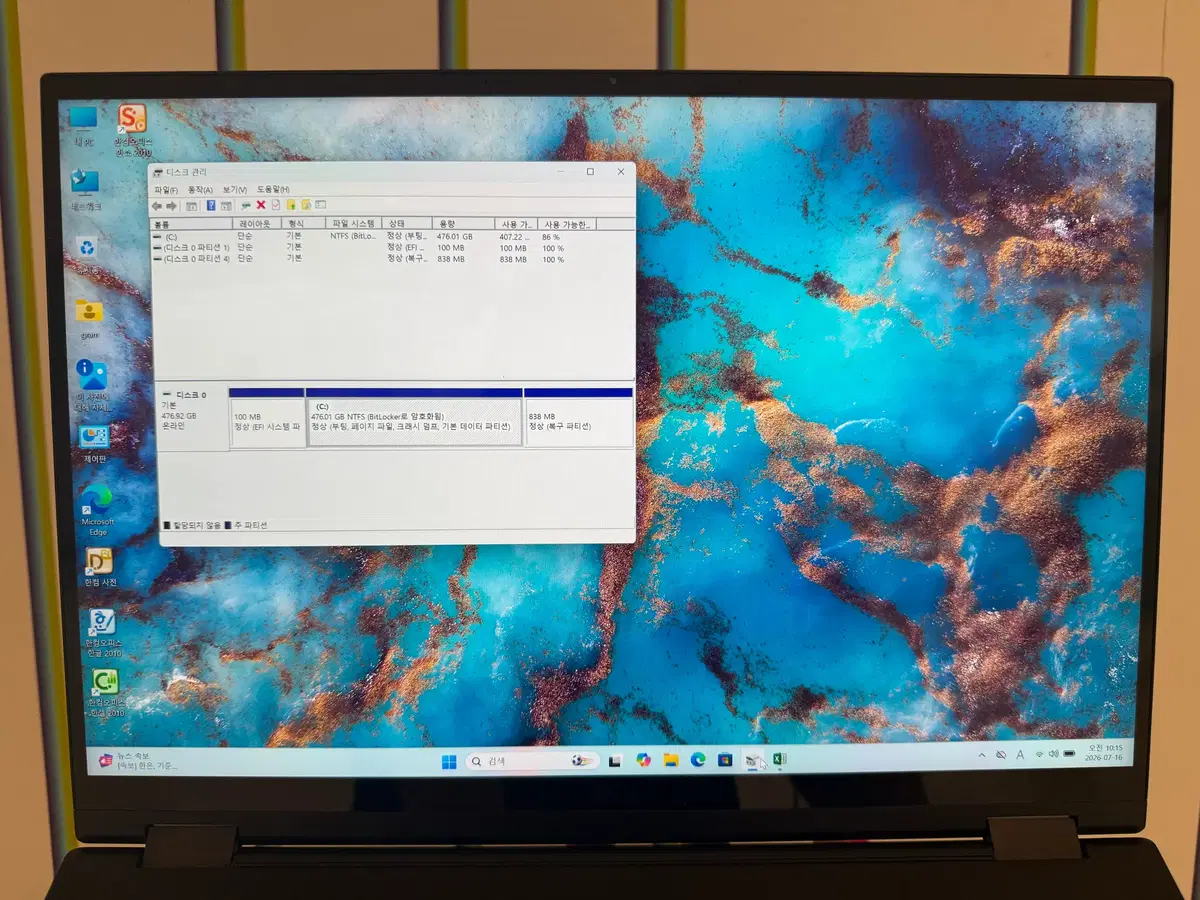Open the 파일(F) menu

pyautogui.click(x=166, y=190)
